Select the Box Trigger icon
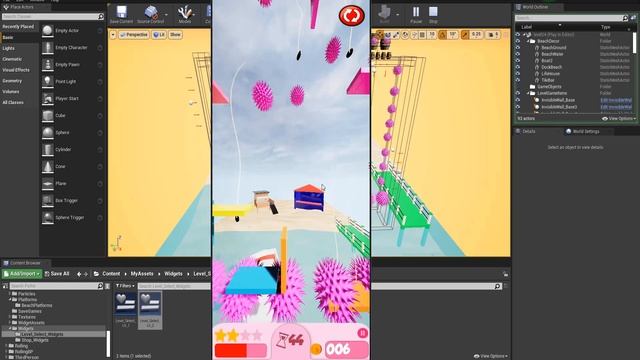 click(48, 200)
